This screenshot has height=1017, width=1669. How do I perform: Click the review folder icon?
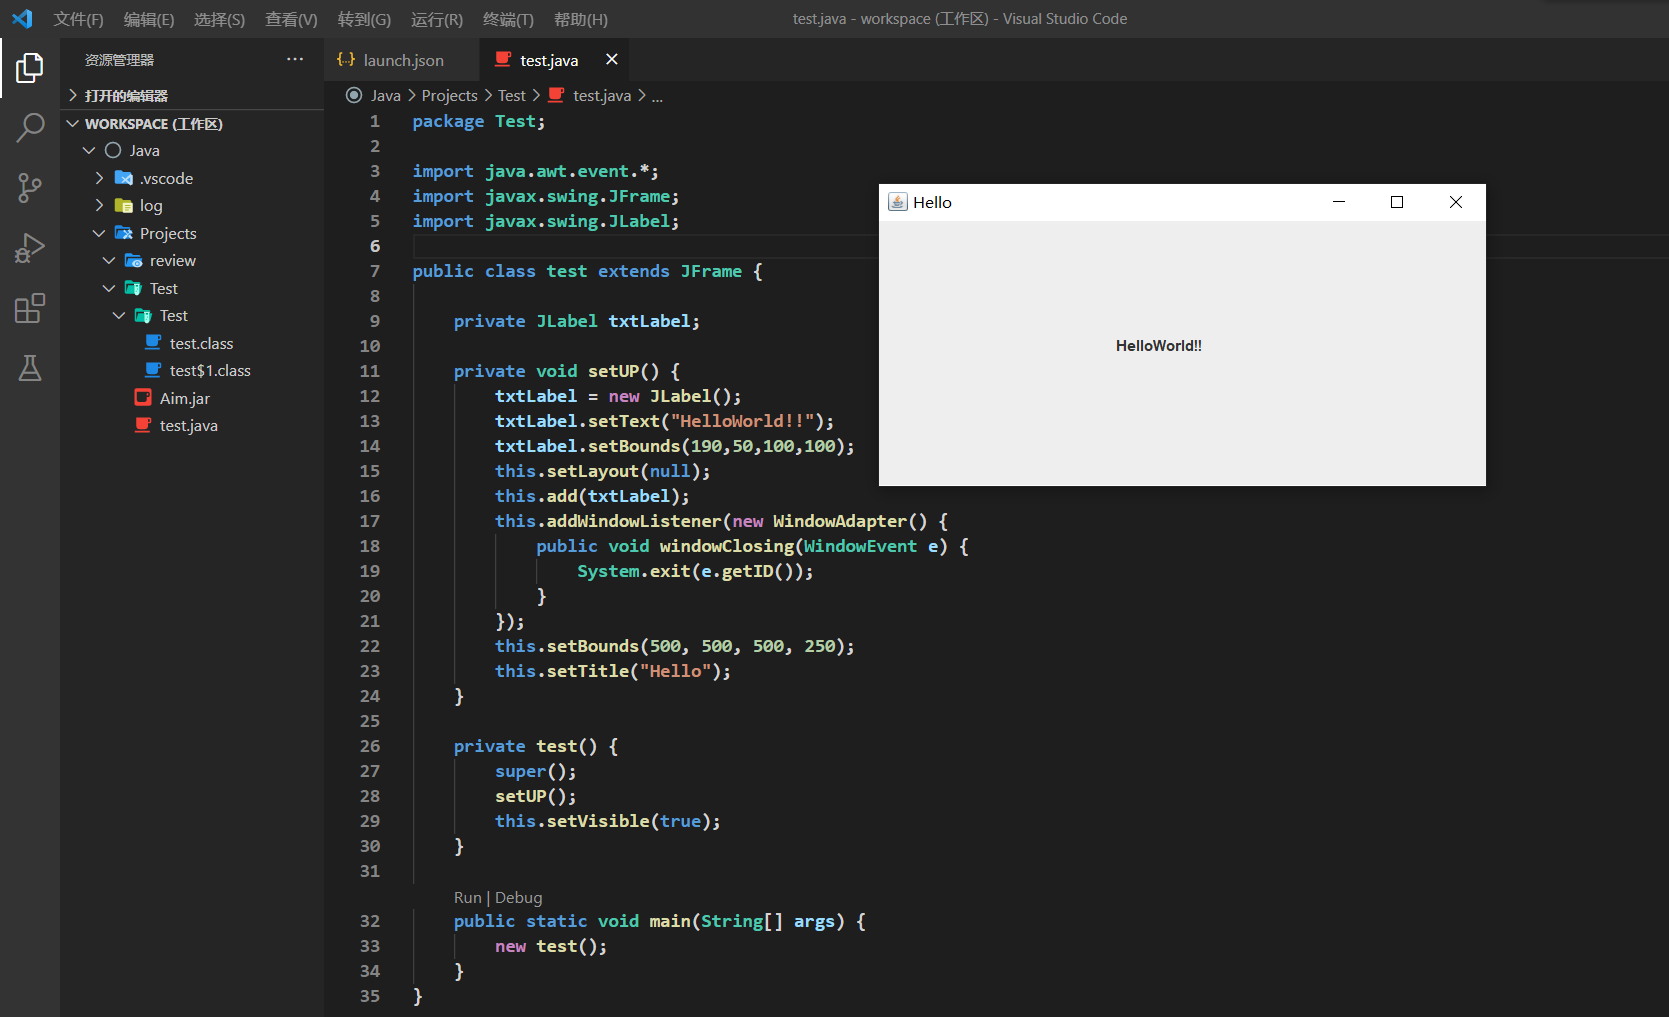[133, 260]
